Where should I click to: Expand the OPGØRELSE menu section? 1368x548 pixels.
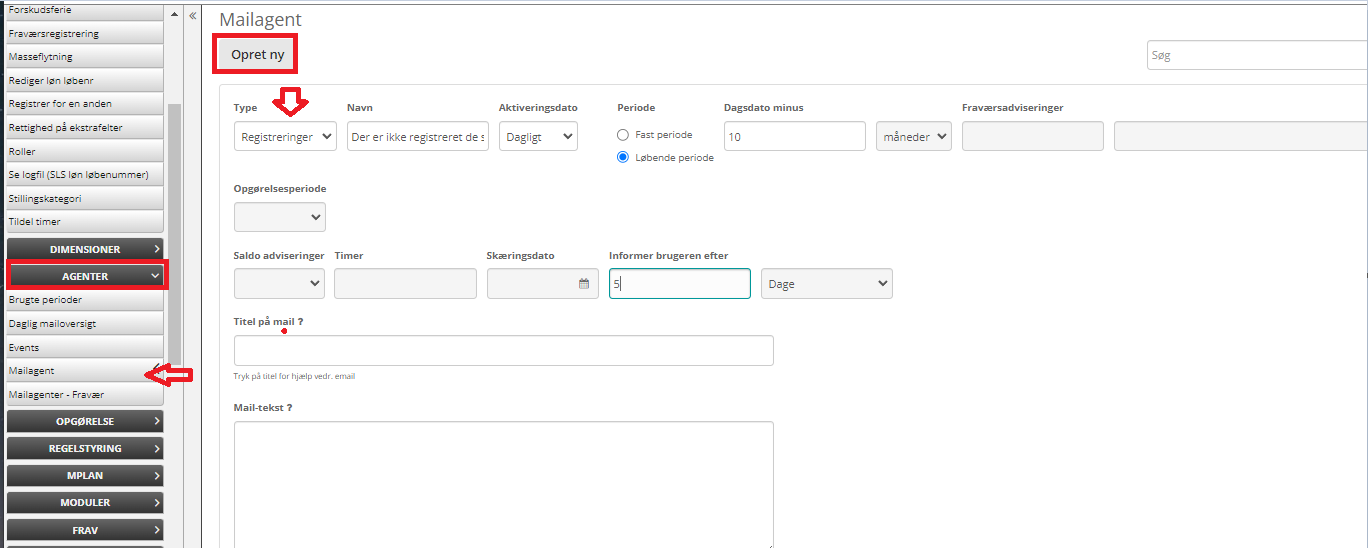pyautogui.click(x=85, y=422)
